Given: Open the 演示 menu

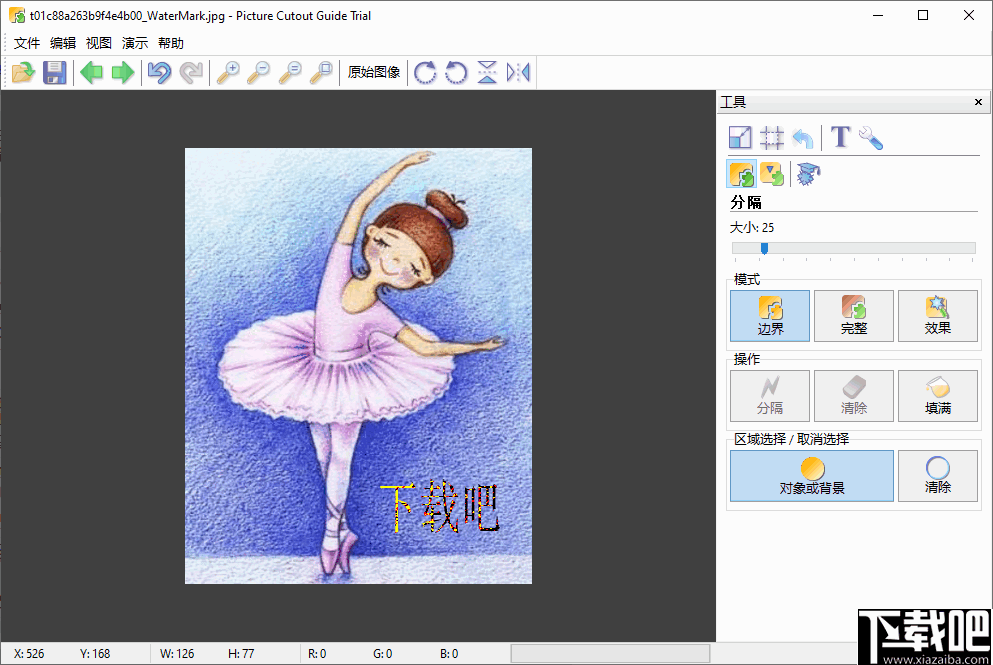Looking at the screenshot, I should (x=135, y=43).
